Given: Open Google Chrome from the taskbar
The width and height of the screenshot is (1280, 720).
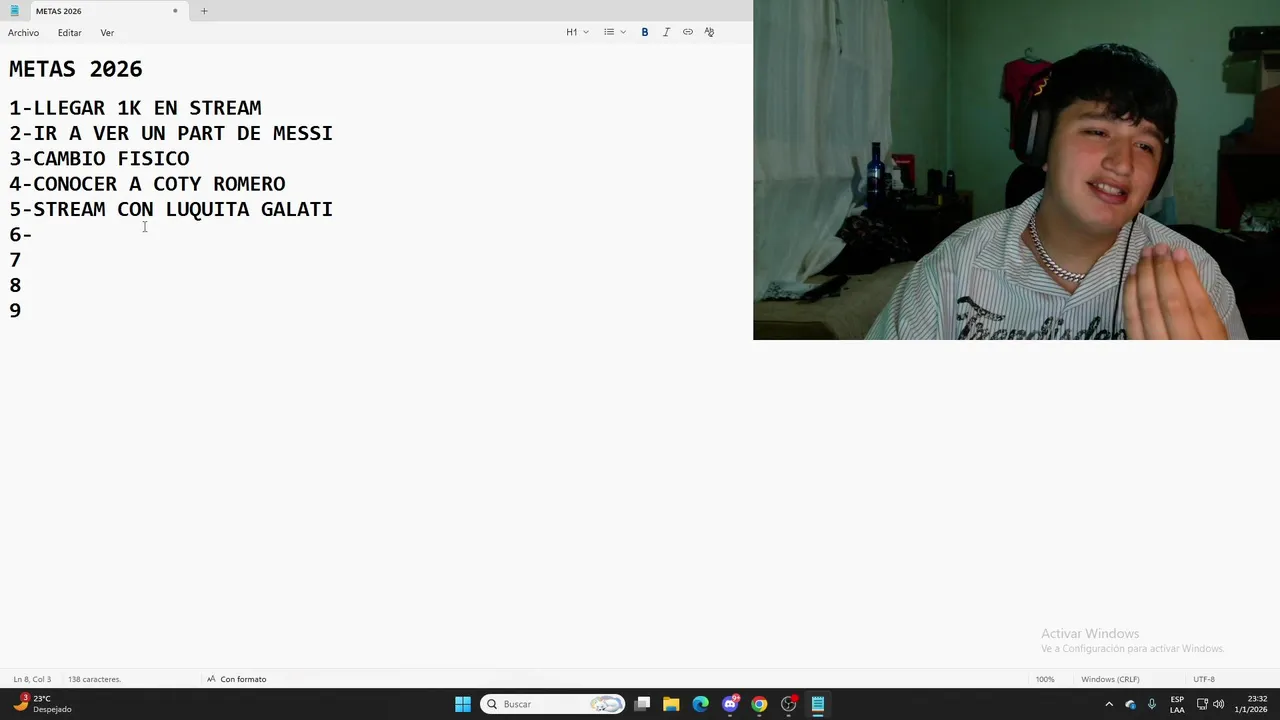Looking at the screenshot, I should 759,704.
